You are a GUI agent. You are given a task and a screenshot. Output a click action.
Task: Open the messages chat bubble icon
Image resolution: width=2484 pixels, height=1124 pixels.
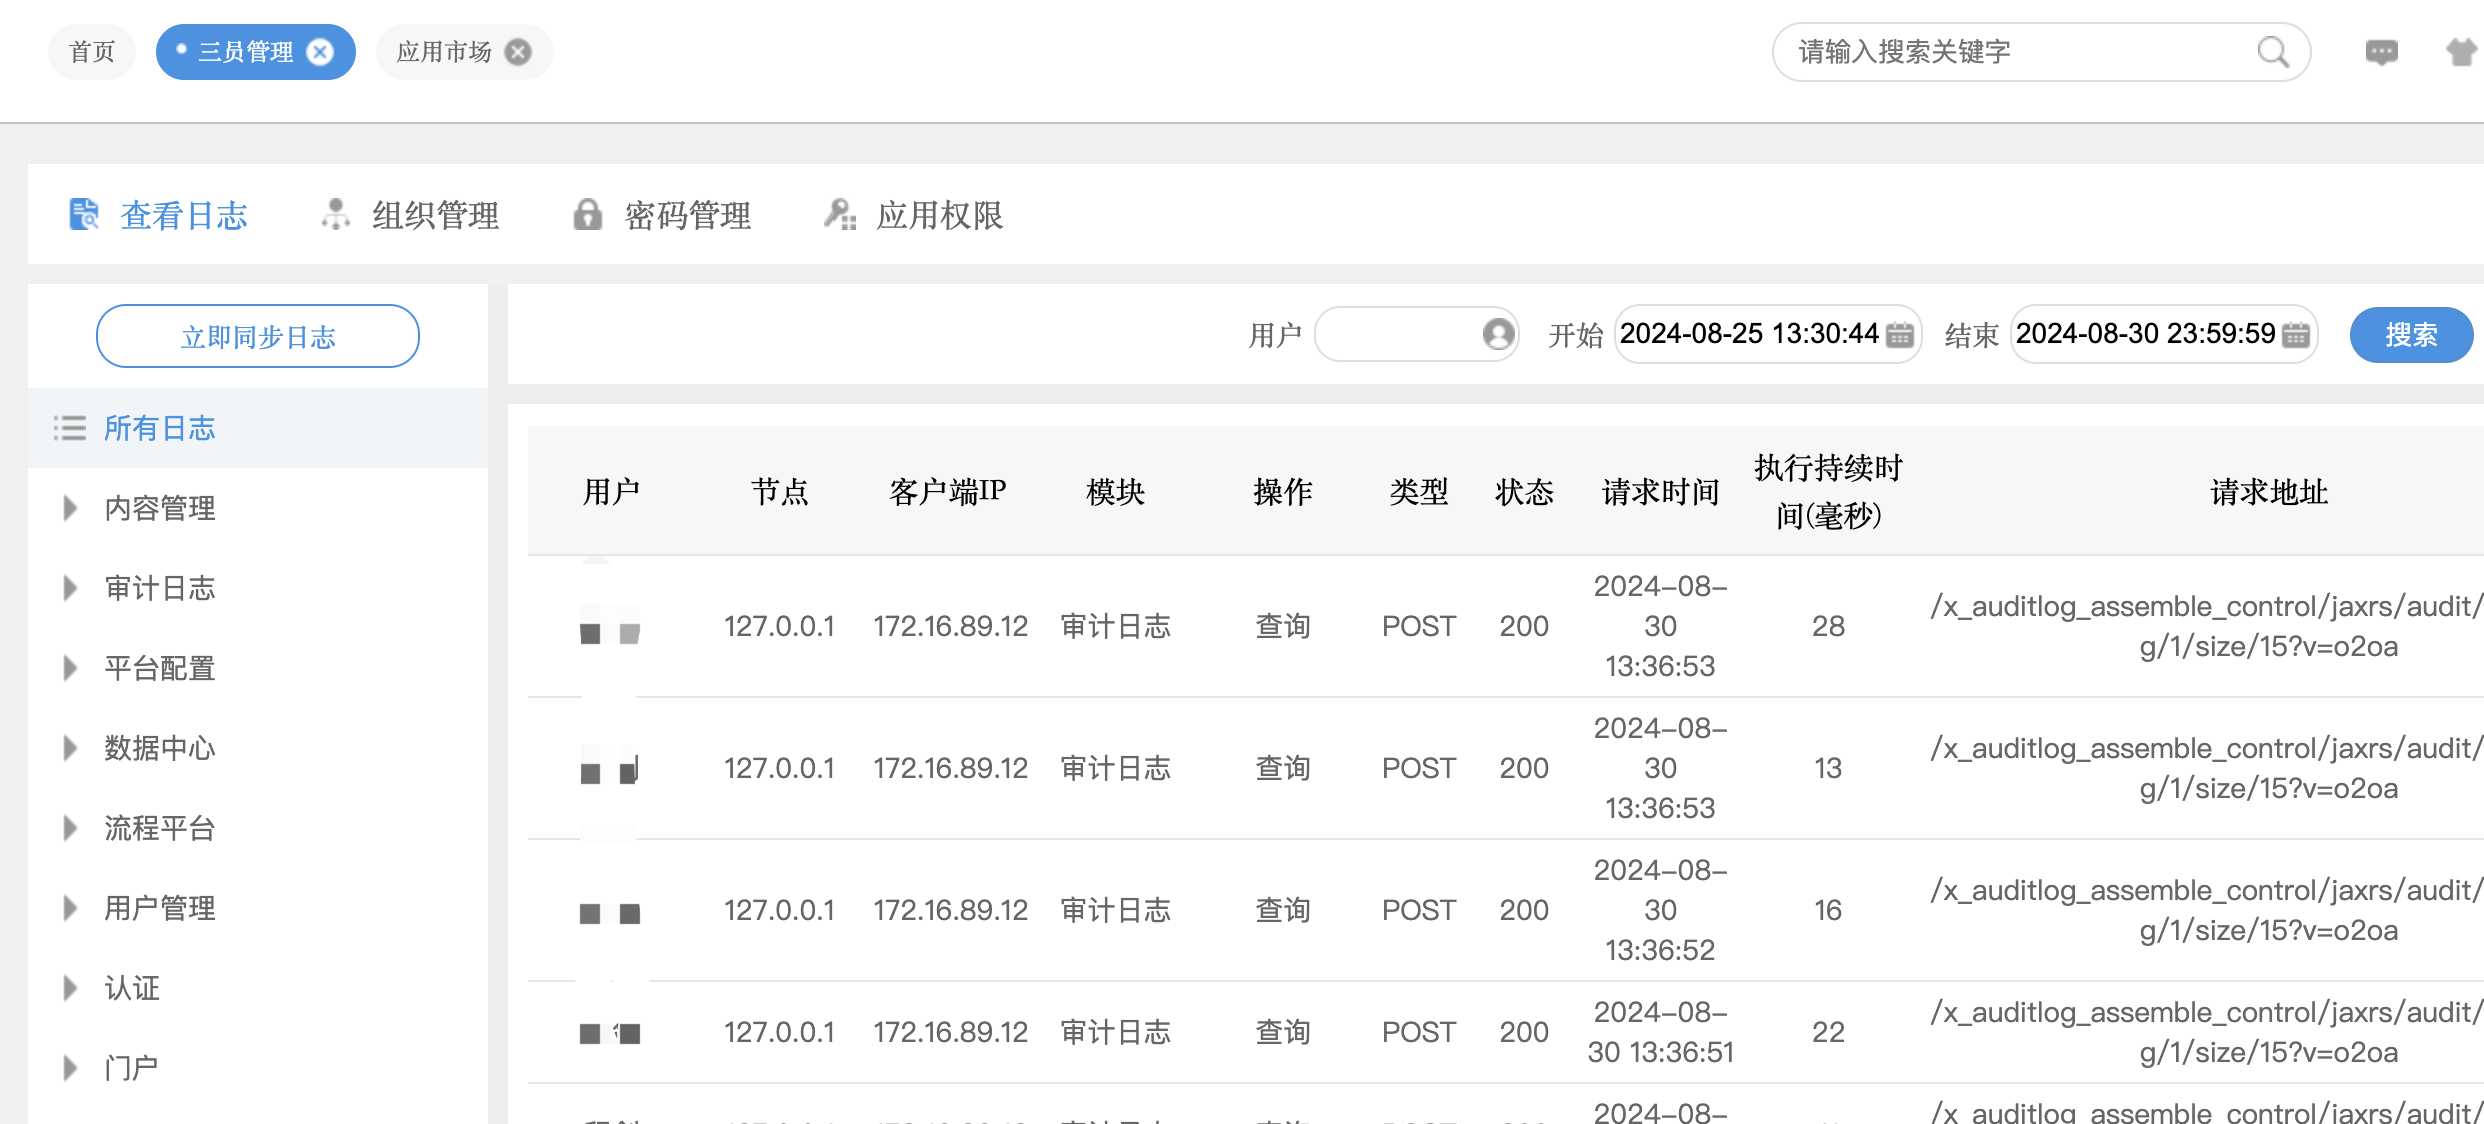tap(2381, 52)
